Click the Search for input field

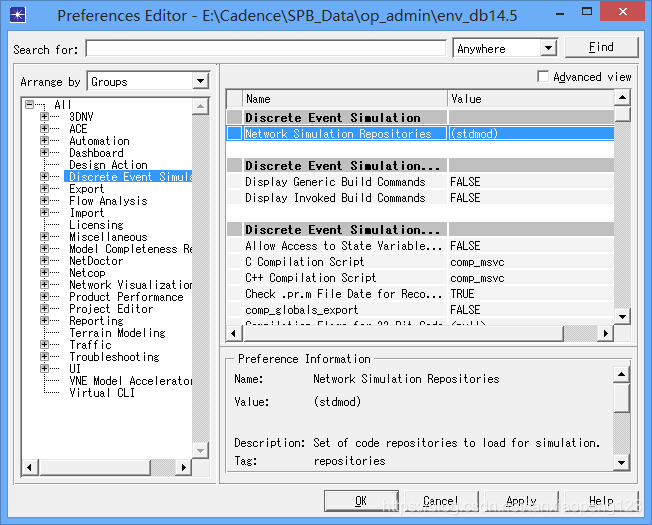[x=266, y=48]
